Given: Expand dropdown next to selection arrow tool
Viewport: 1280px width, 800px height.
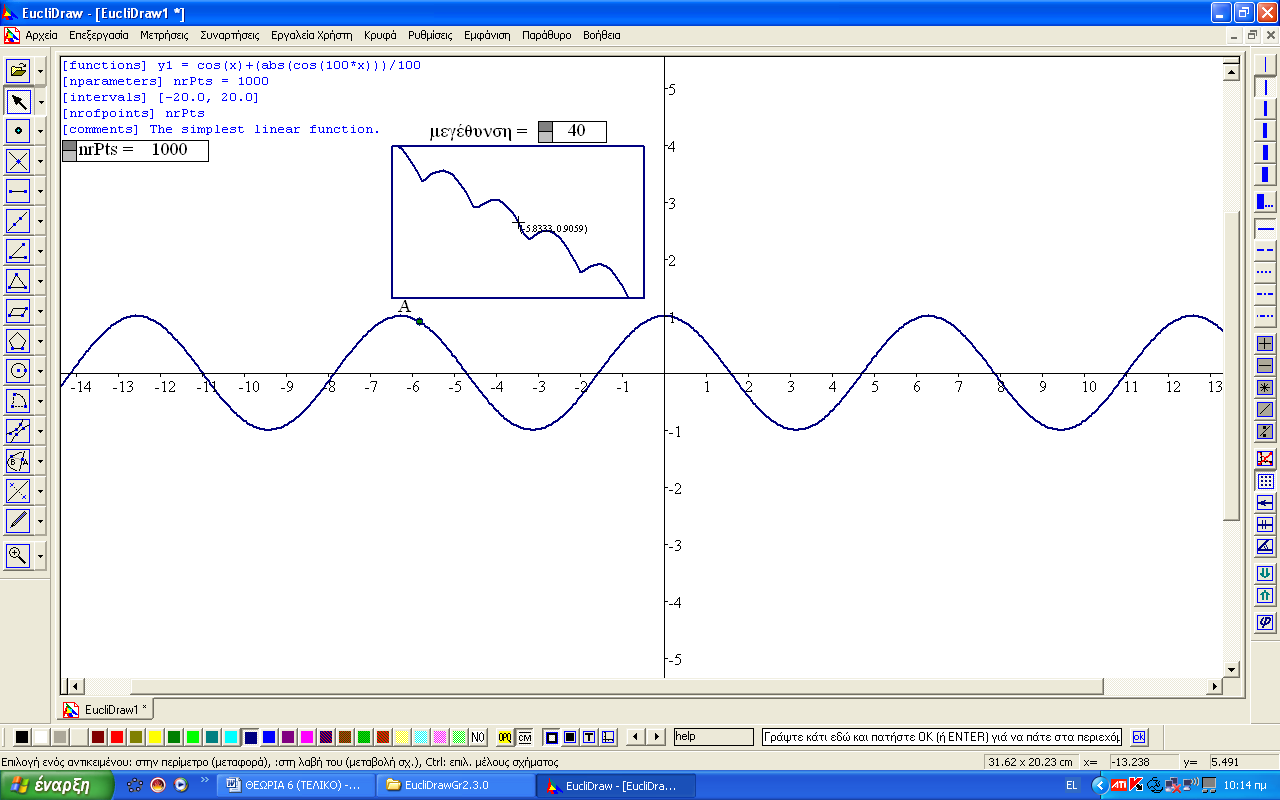Looking at the screenshot, I should 40,102.
